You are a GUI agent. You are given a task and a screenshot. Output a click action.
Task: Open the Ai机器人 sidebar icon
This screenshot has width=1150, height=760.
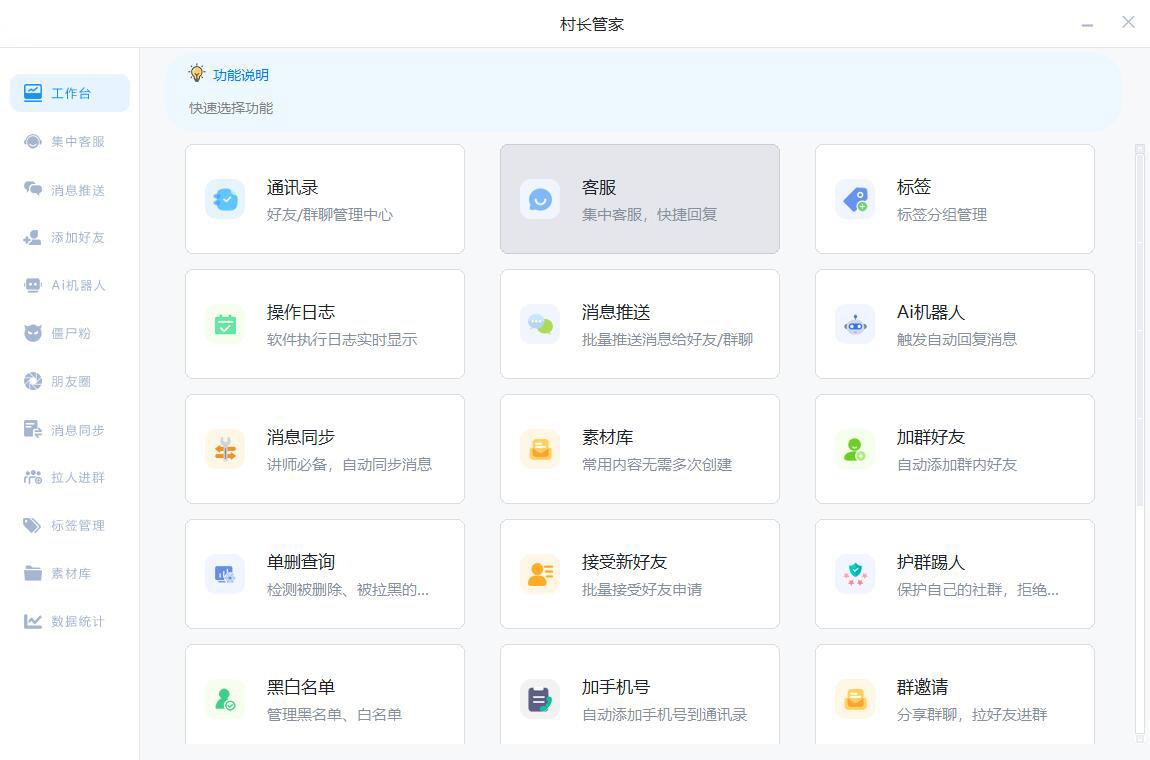[69, 285]
